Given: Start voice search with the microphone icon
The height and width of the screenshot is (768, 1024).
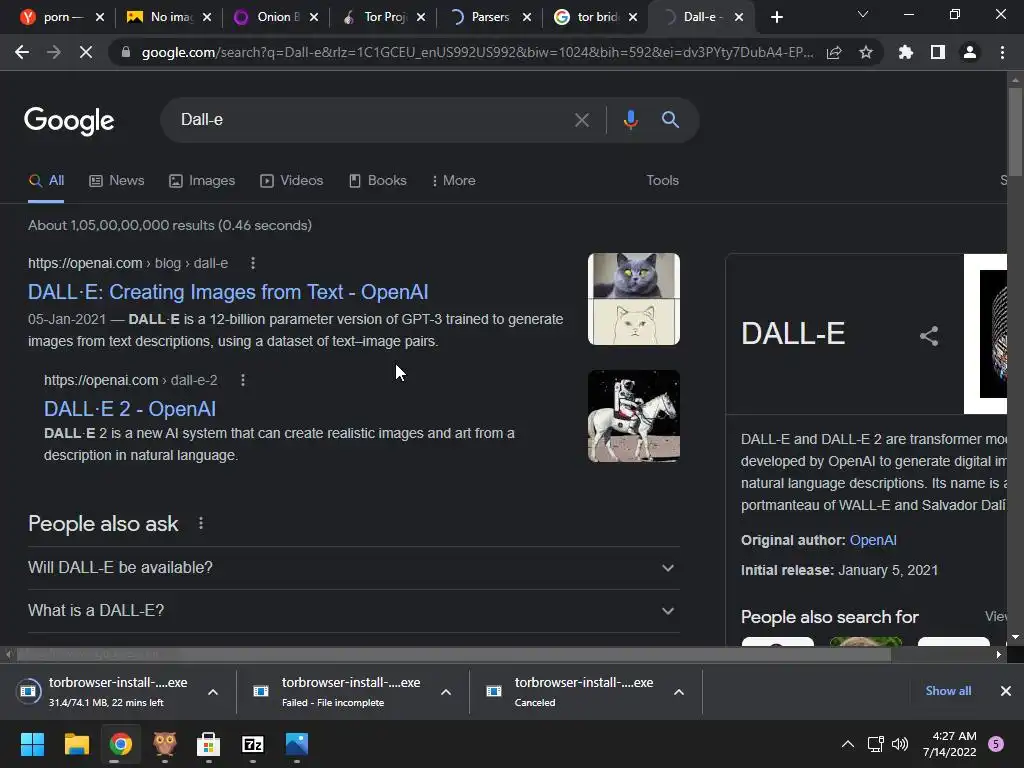Looking at the screenshot, I should click(630, 120).
